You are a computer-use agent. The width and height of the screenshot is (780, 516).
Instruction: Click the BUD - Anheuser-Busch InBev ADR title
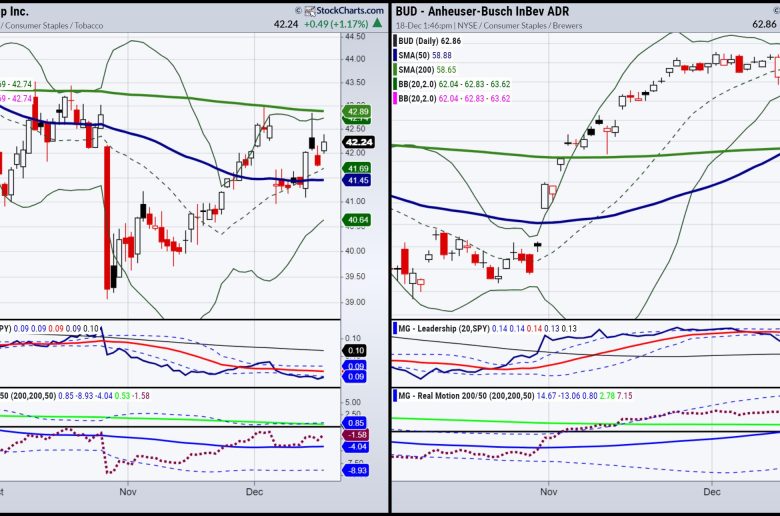[482, 11]
